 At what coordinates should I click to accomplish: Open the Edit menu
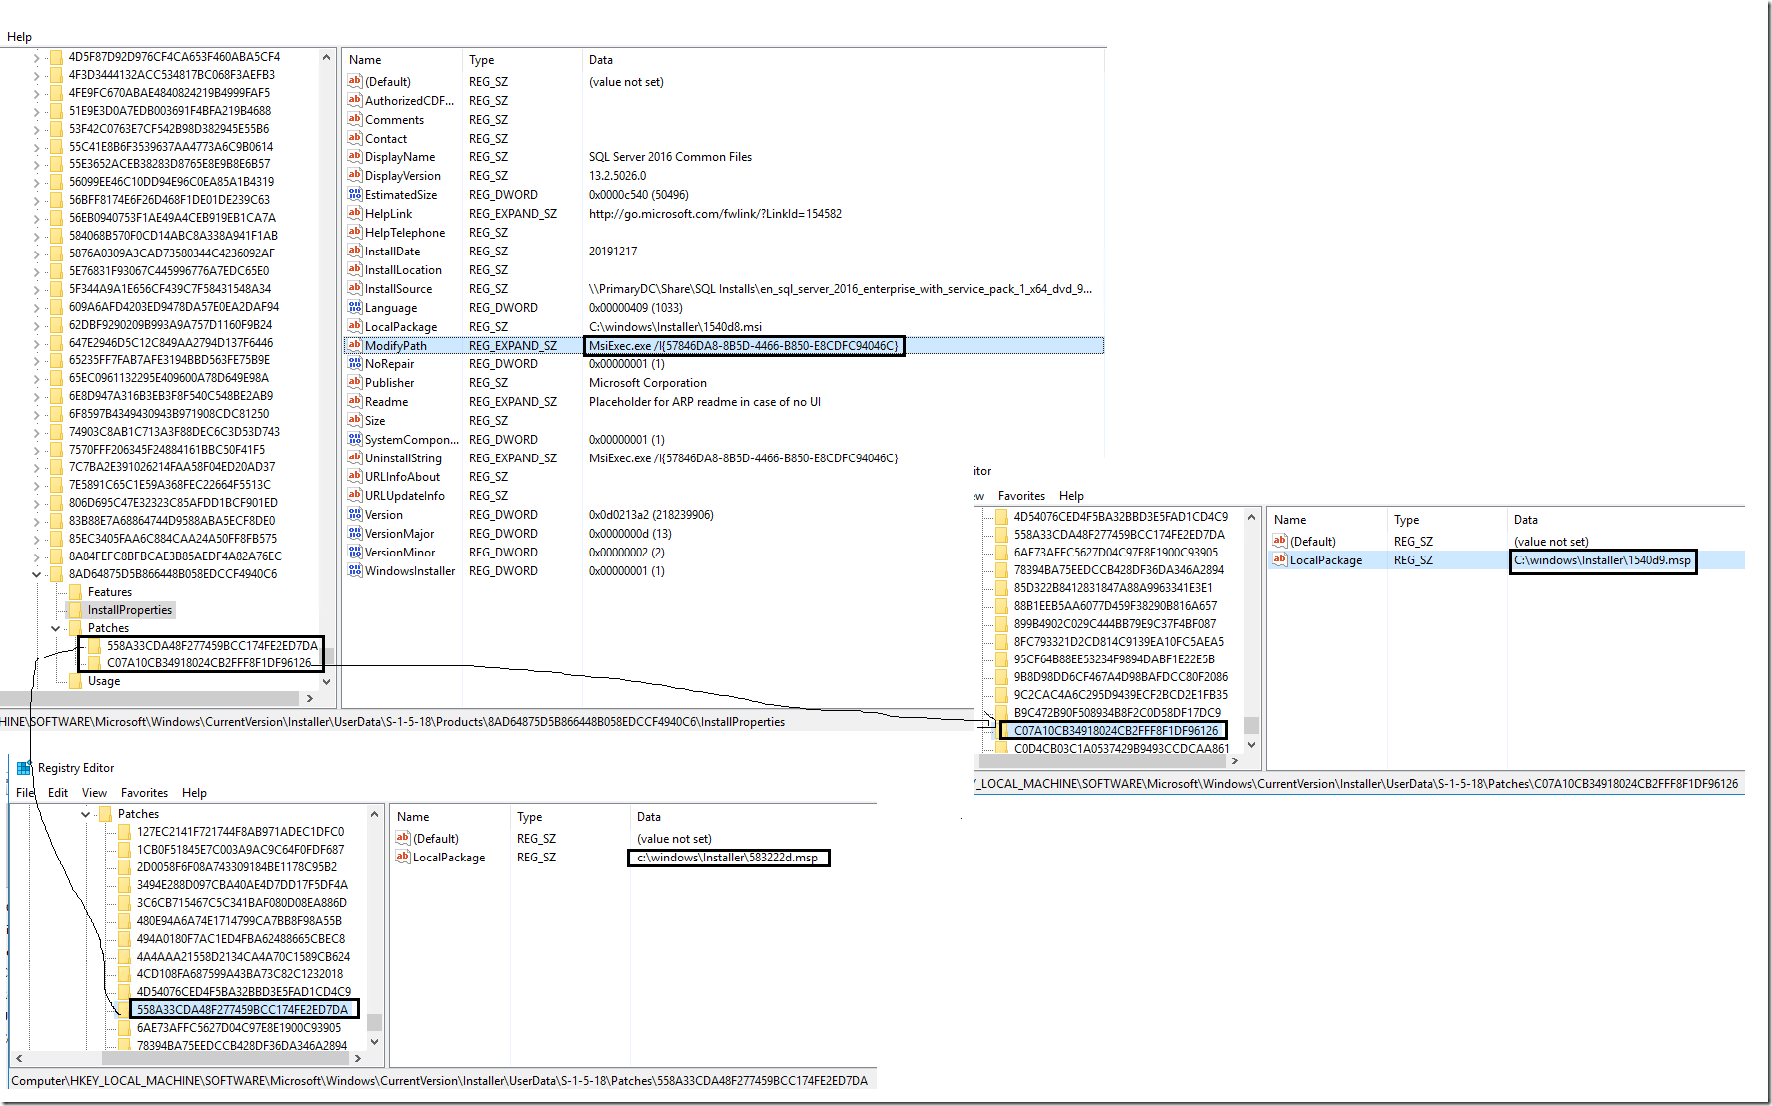pyautogui.click(x=58, y=793)
